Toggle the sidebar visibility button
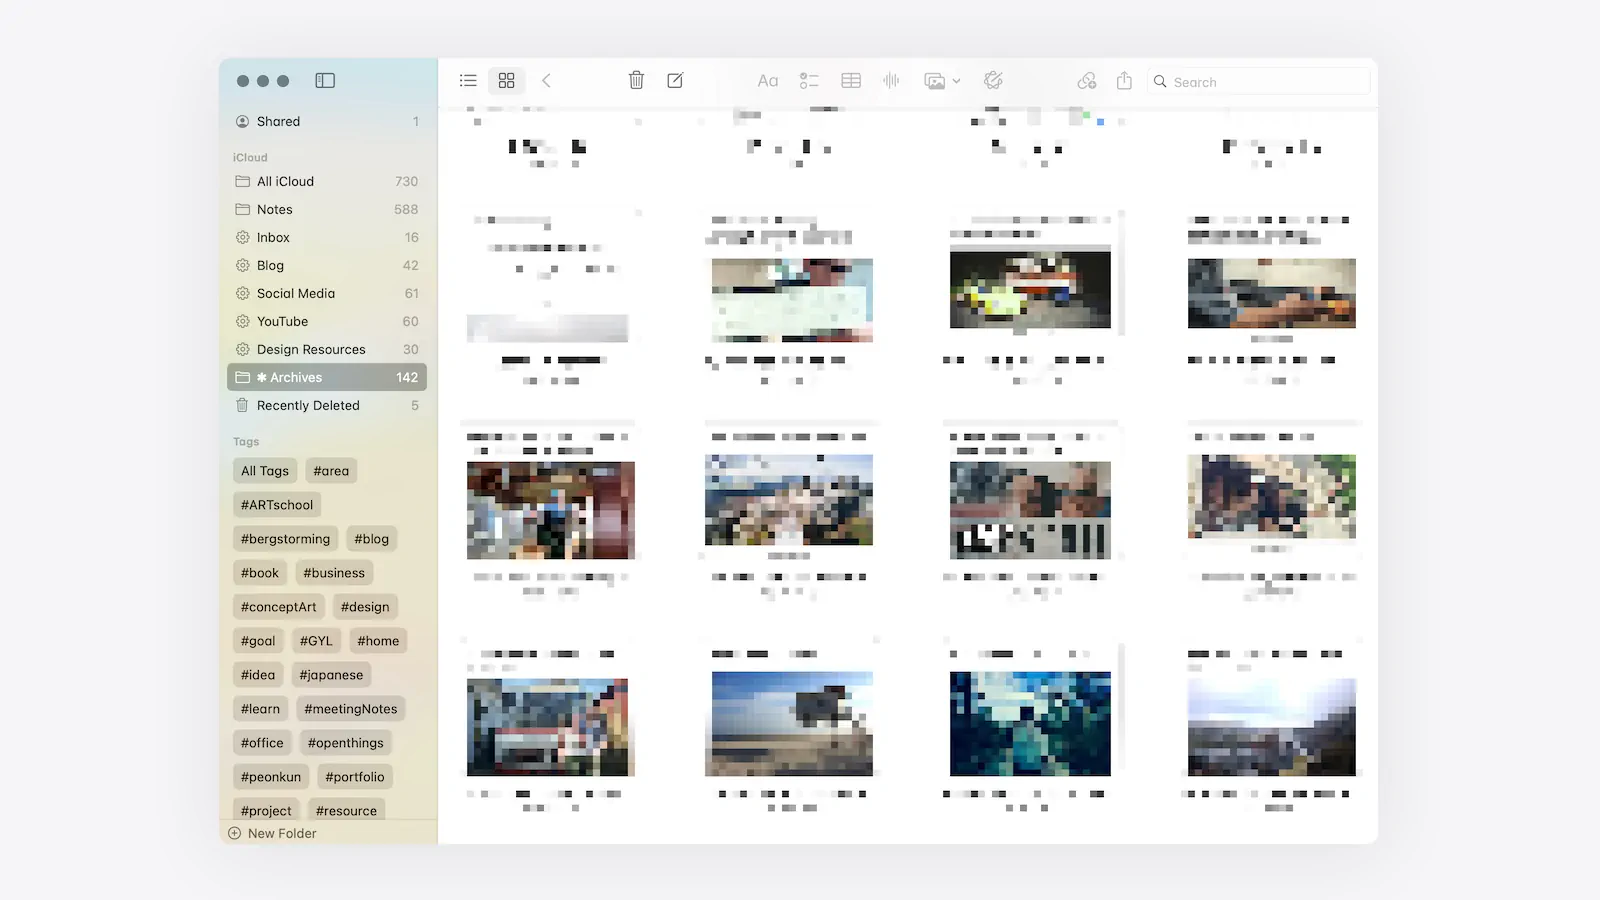The height and width of the screenshot is (900, 1600). 325,81
